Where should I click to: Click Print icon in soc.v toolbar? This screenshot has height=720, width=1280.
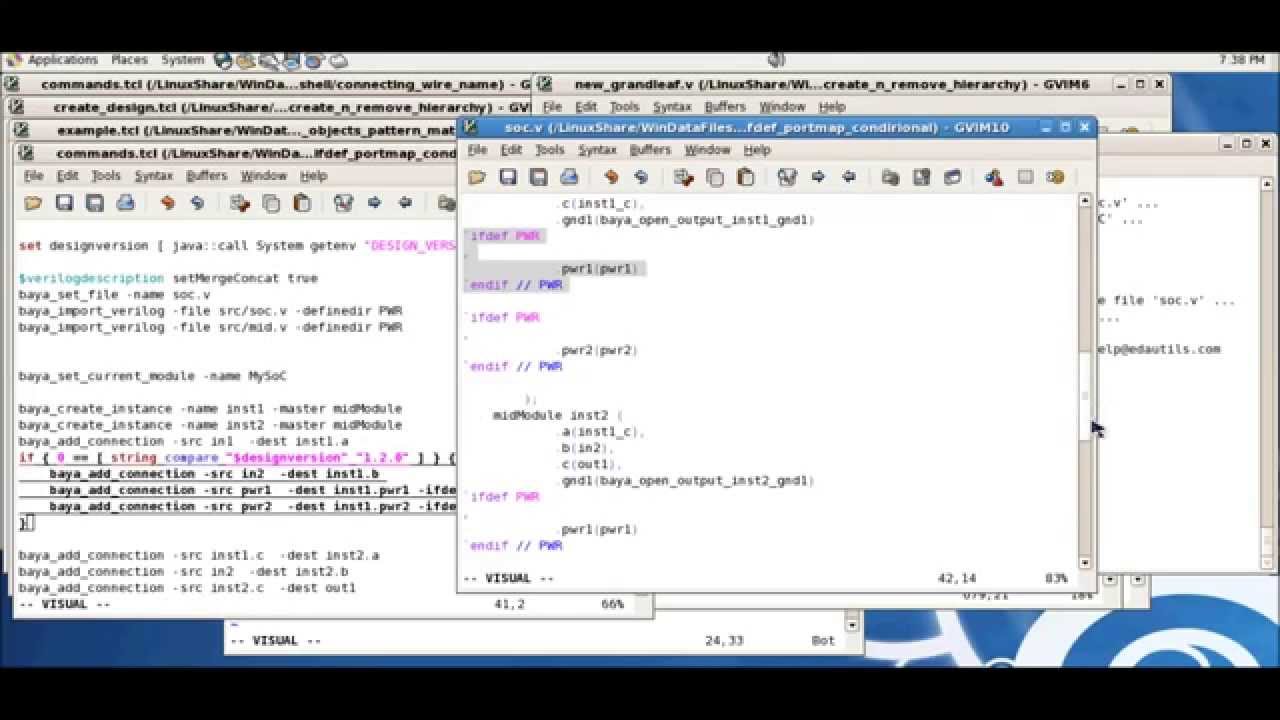[x=569, y=177]
